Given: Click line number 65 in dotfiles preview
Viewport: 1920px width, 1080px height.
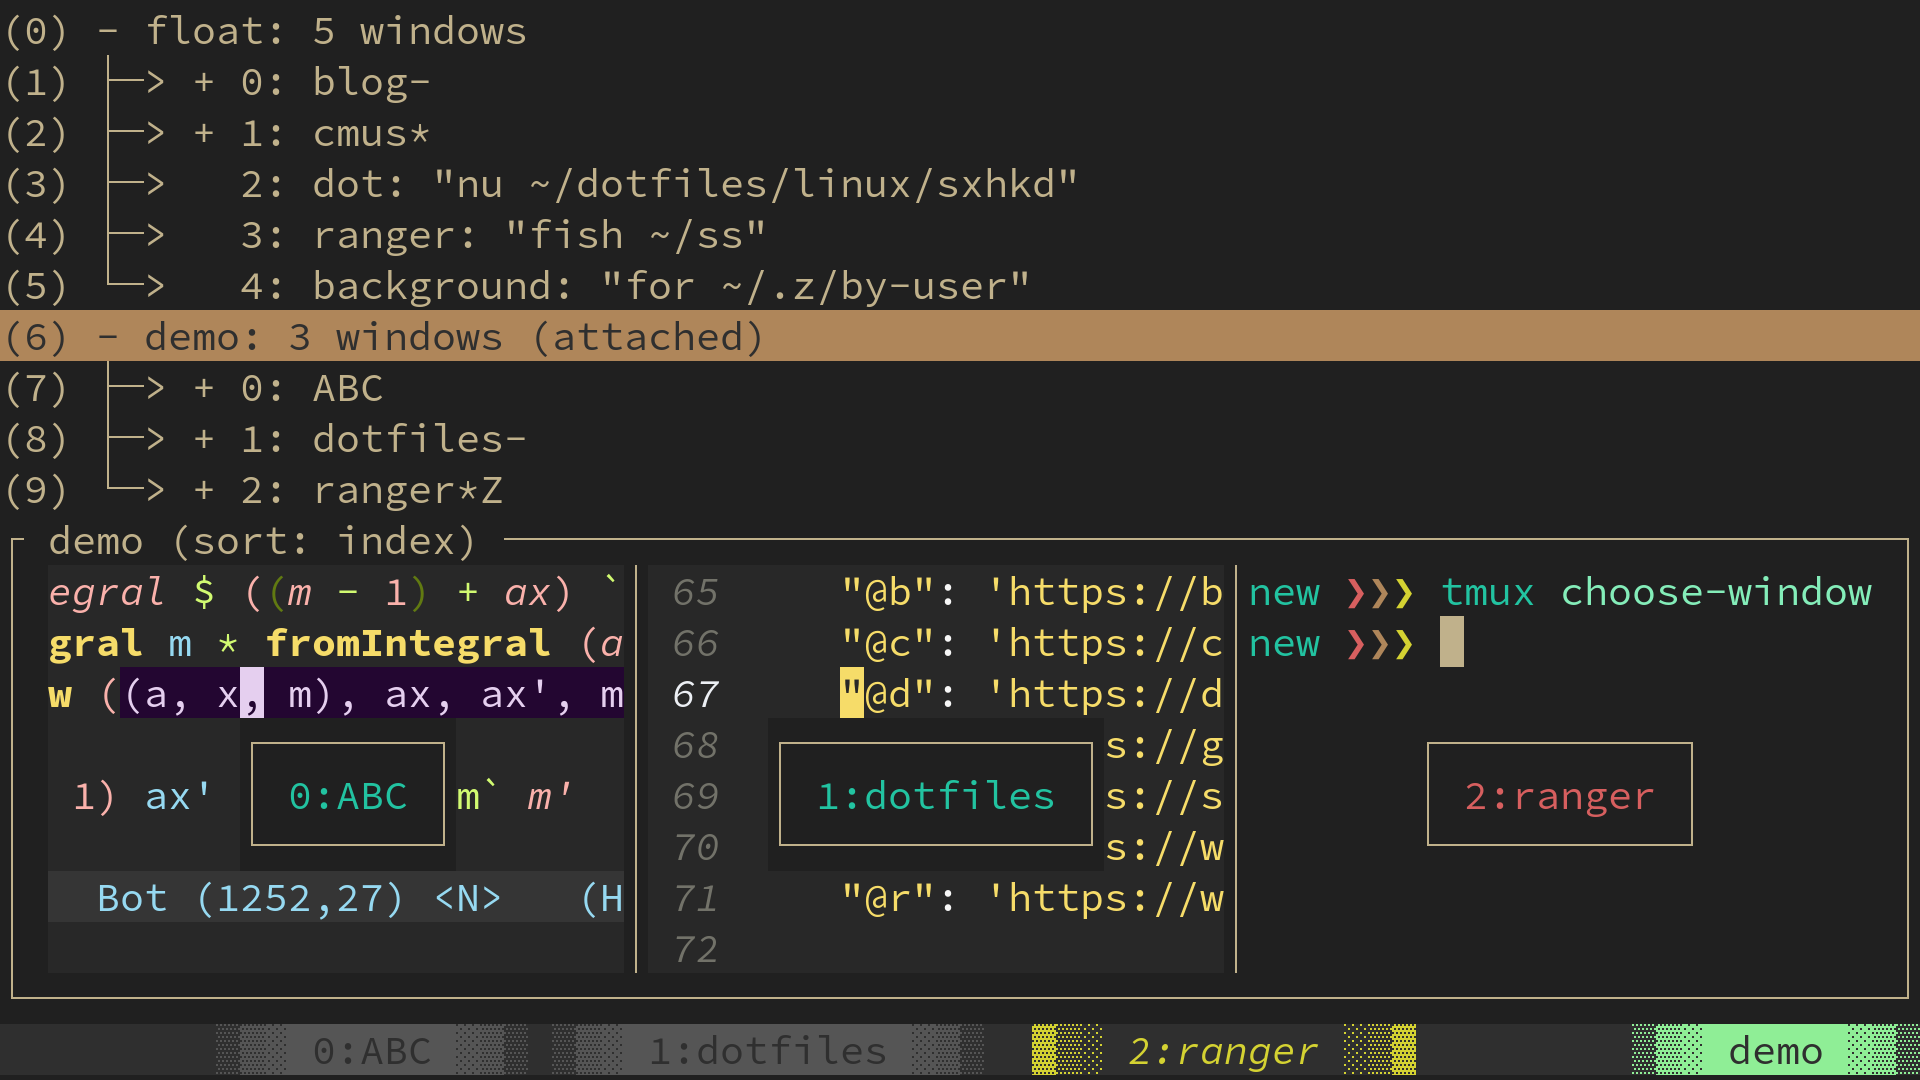Looking at the screenshot, I should 696,592.
